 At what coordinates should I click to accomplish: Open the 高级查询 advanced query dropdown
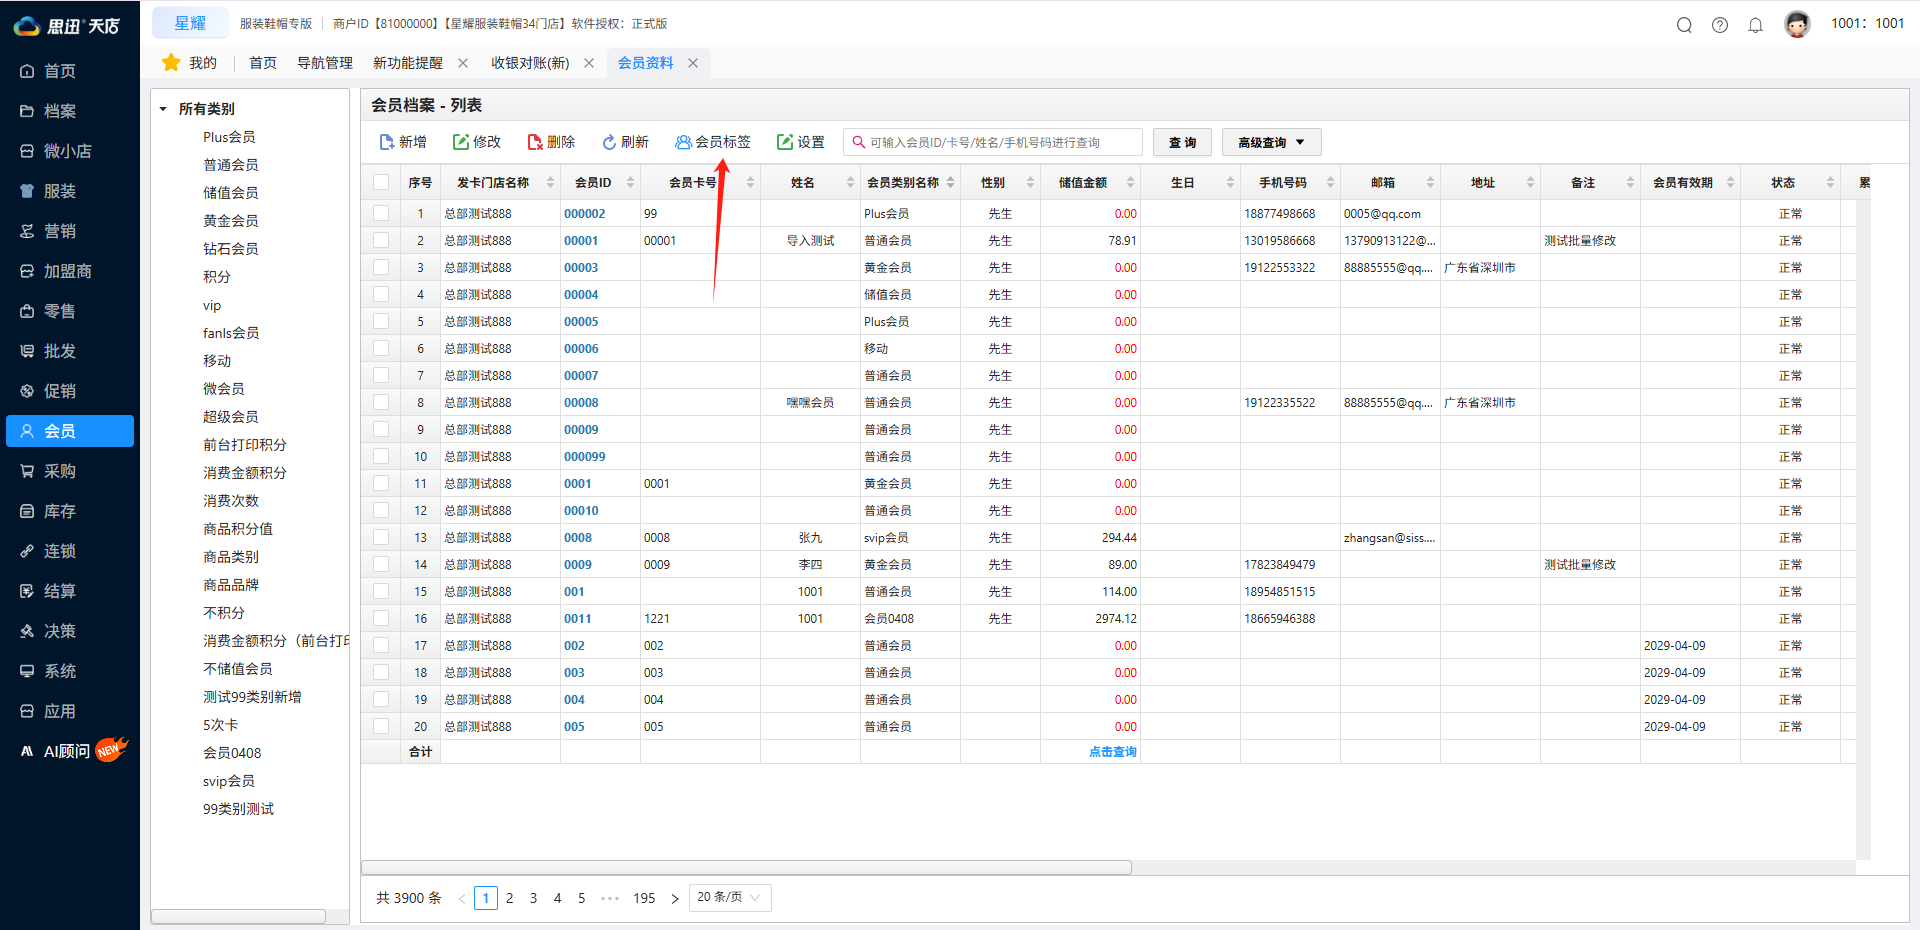[1271, 142]
